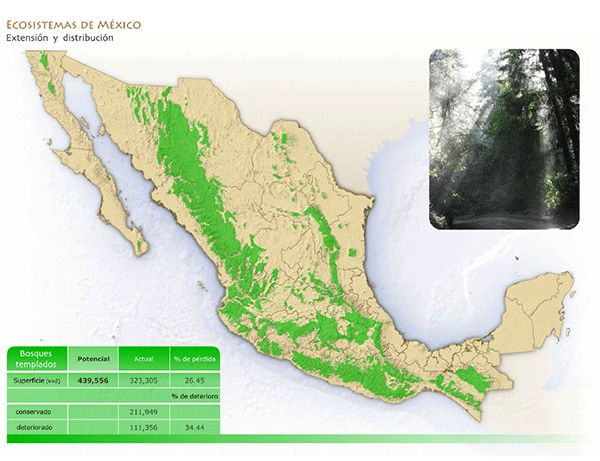Select the 'Potencial' column header

point(93,359)
